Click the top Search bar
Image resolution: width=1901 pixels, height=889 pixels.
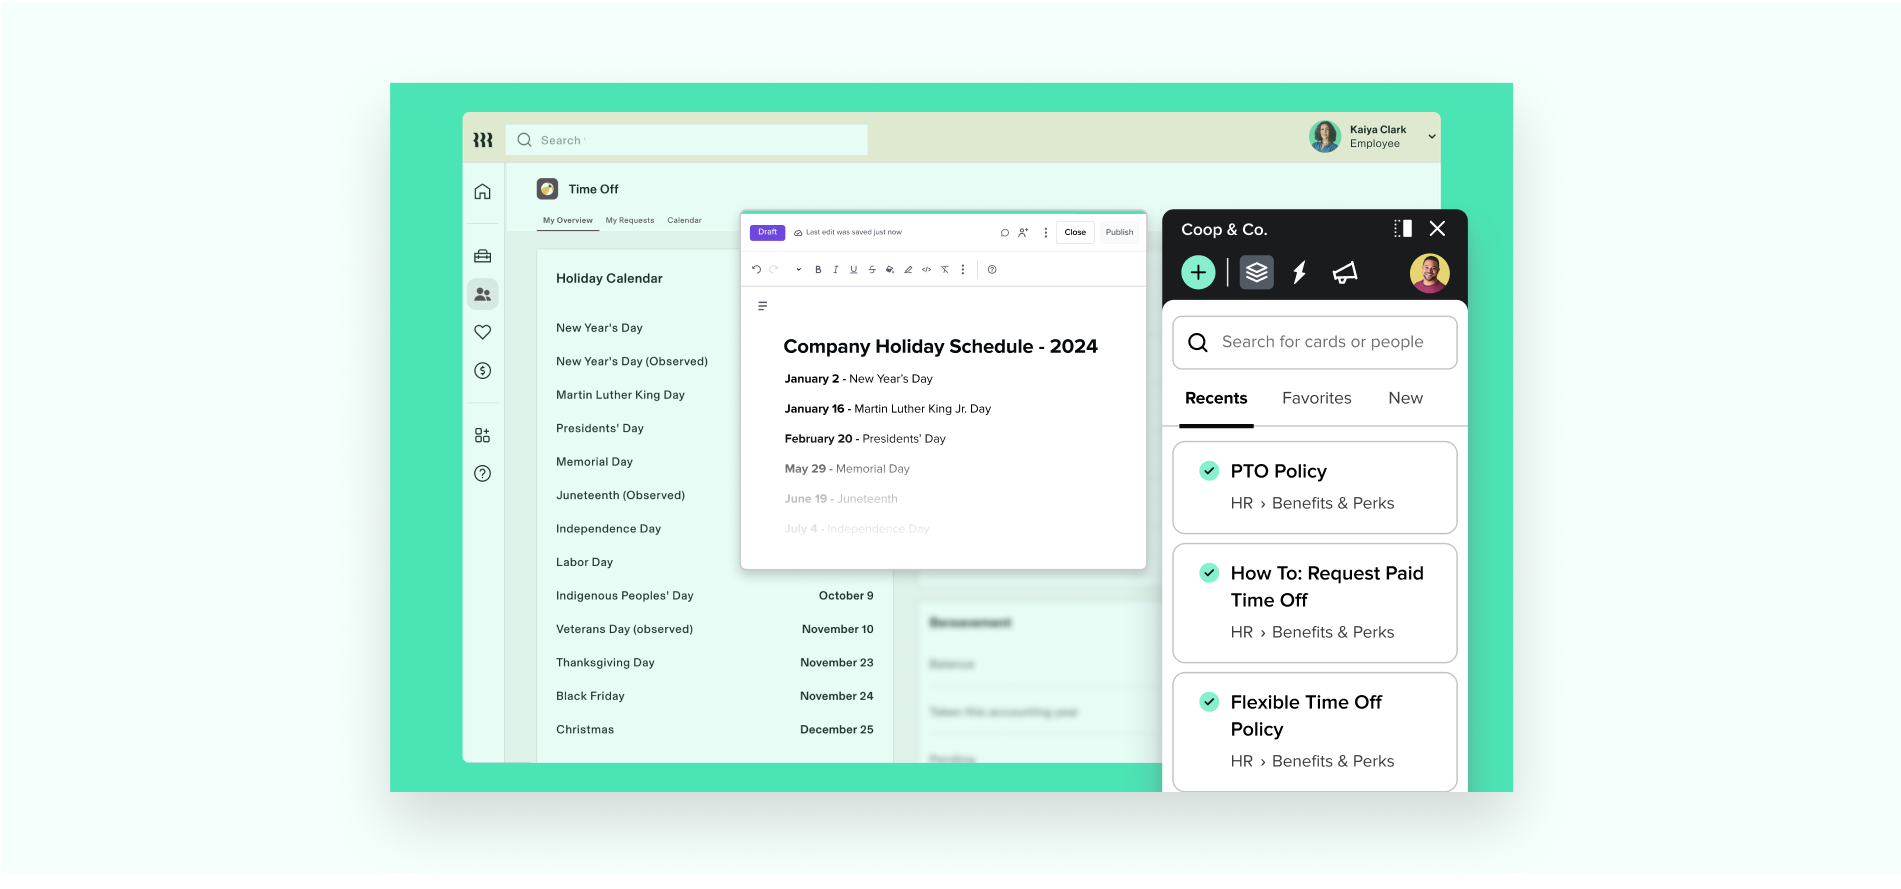686,140
